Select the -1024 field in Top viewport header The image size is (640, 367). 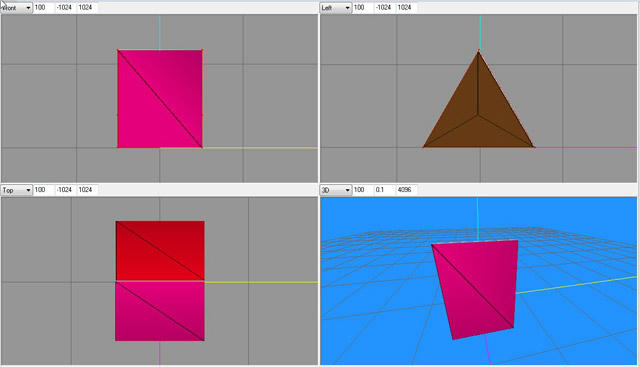click(65, 190)
